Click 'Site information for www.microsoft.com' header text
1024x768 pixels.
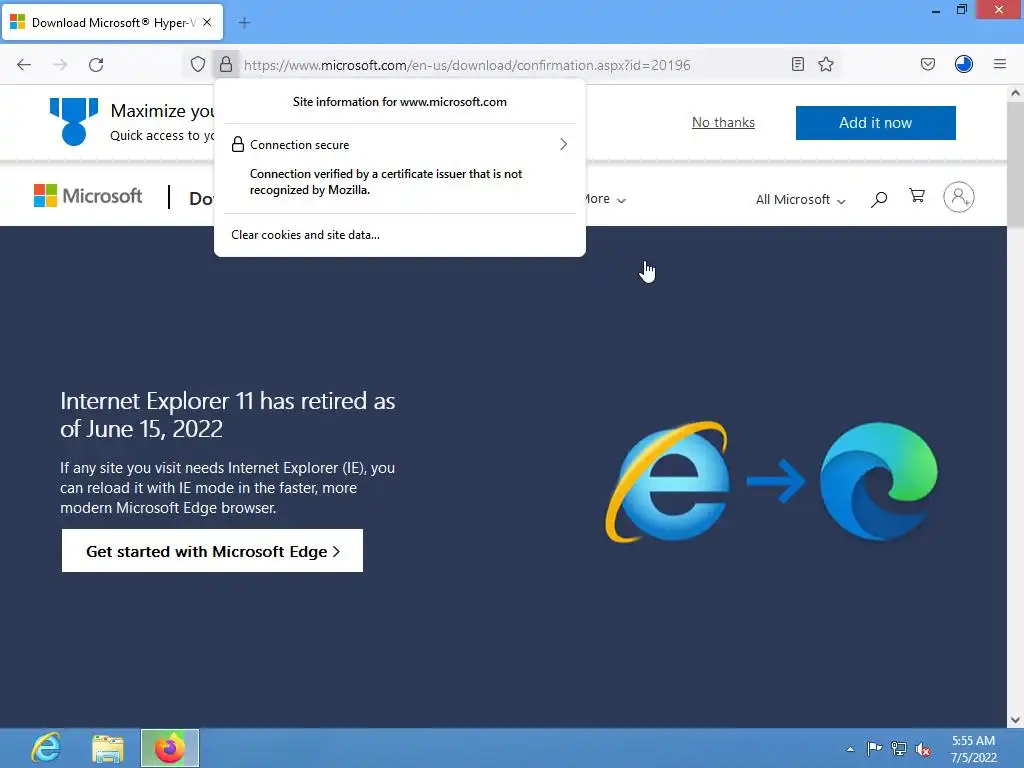pos(400,102)
